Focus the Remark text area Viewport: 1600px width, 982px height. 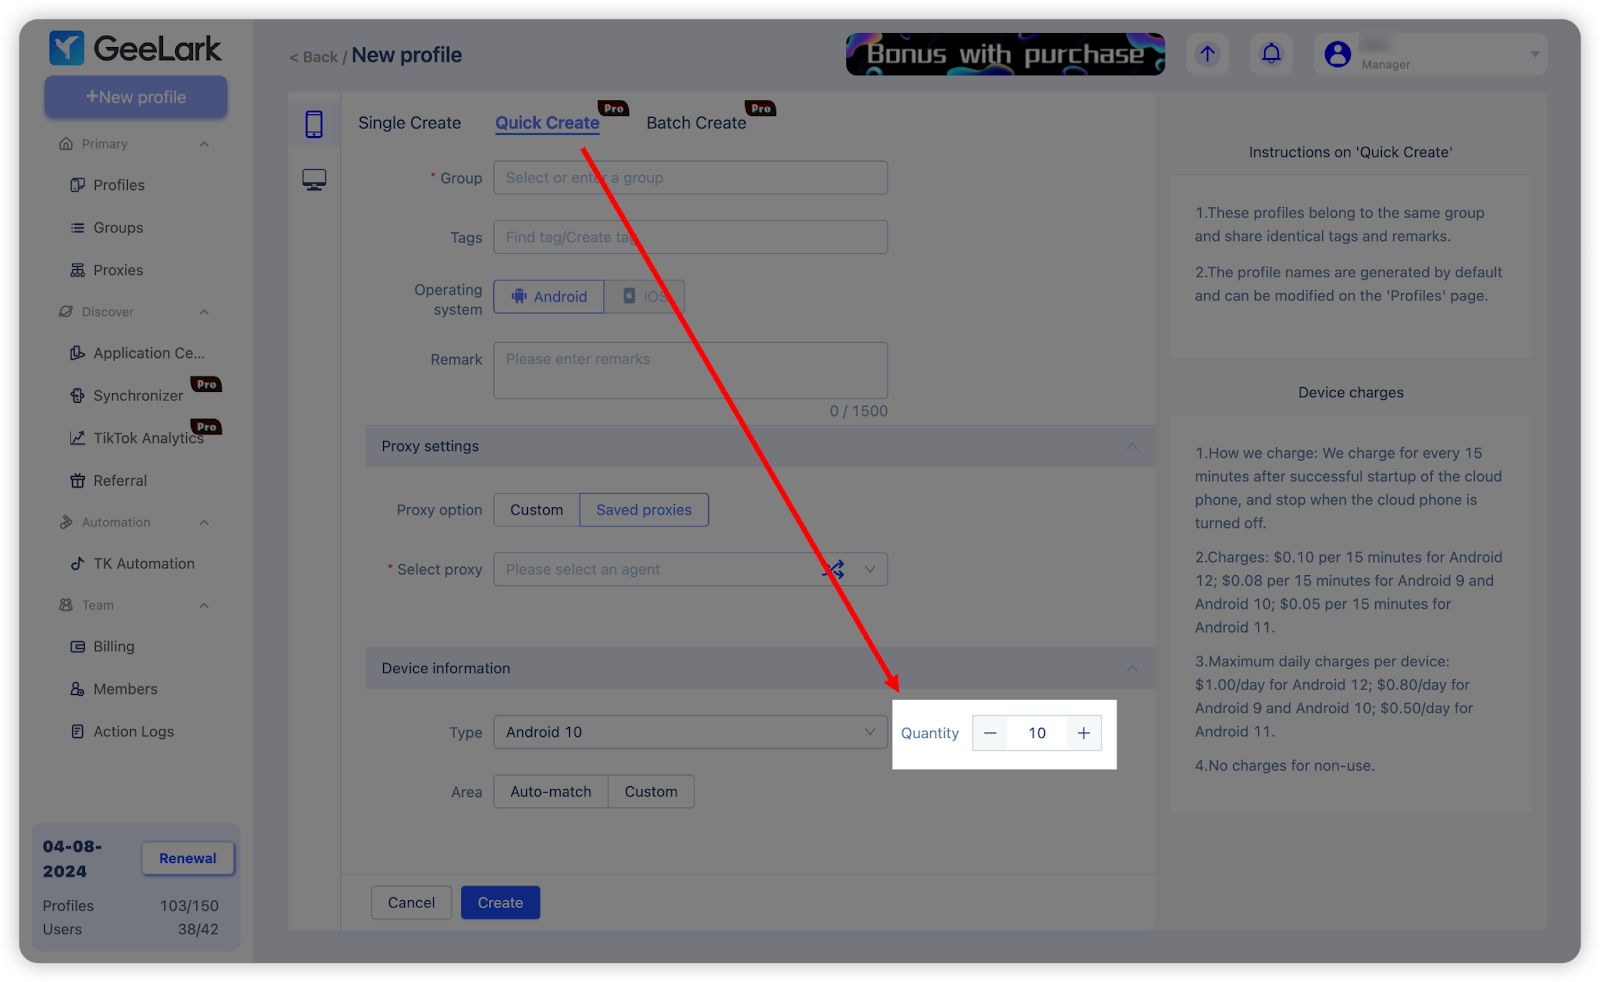click(690, 371)
